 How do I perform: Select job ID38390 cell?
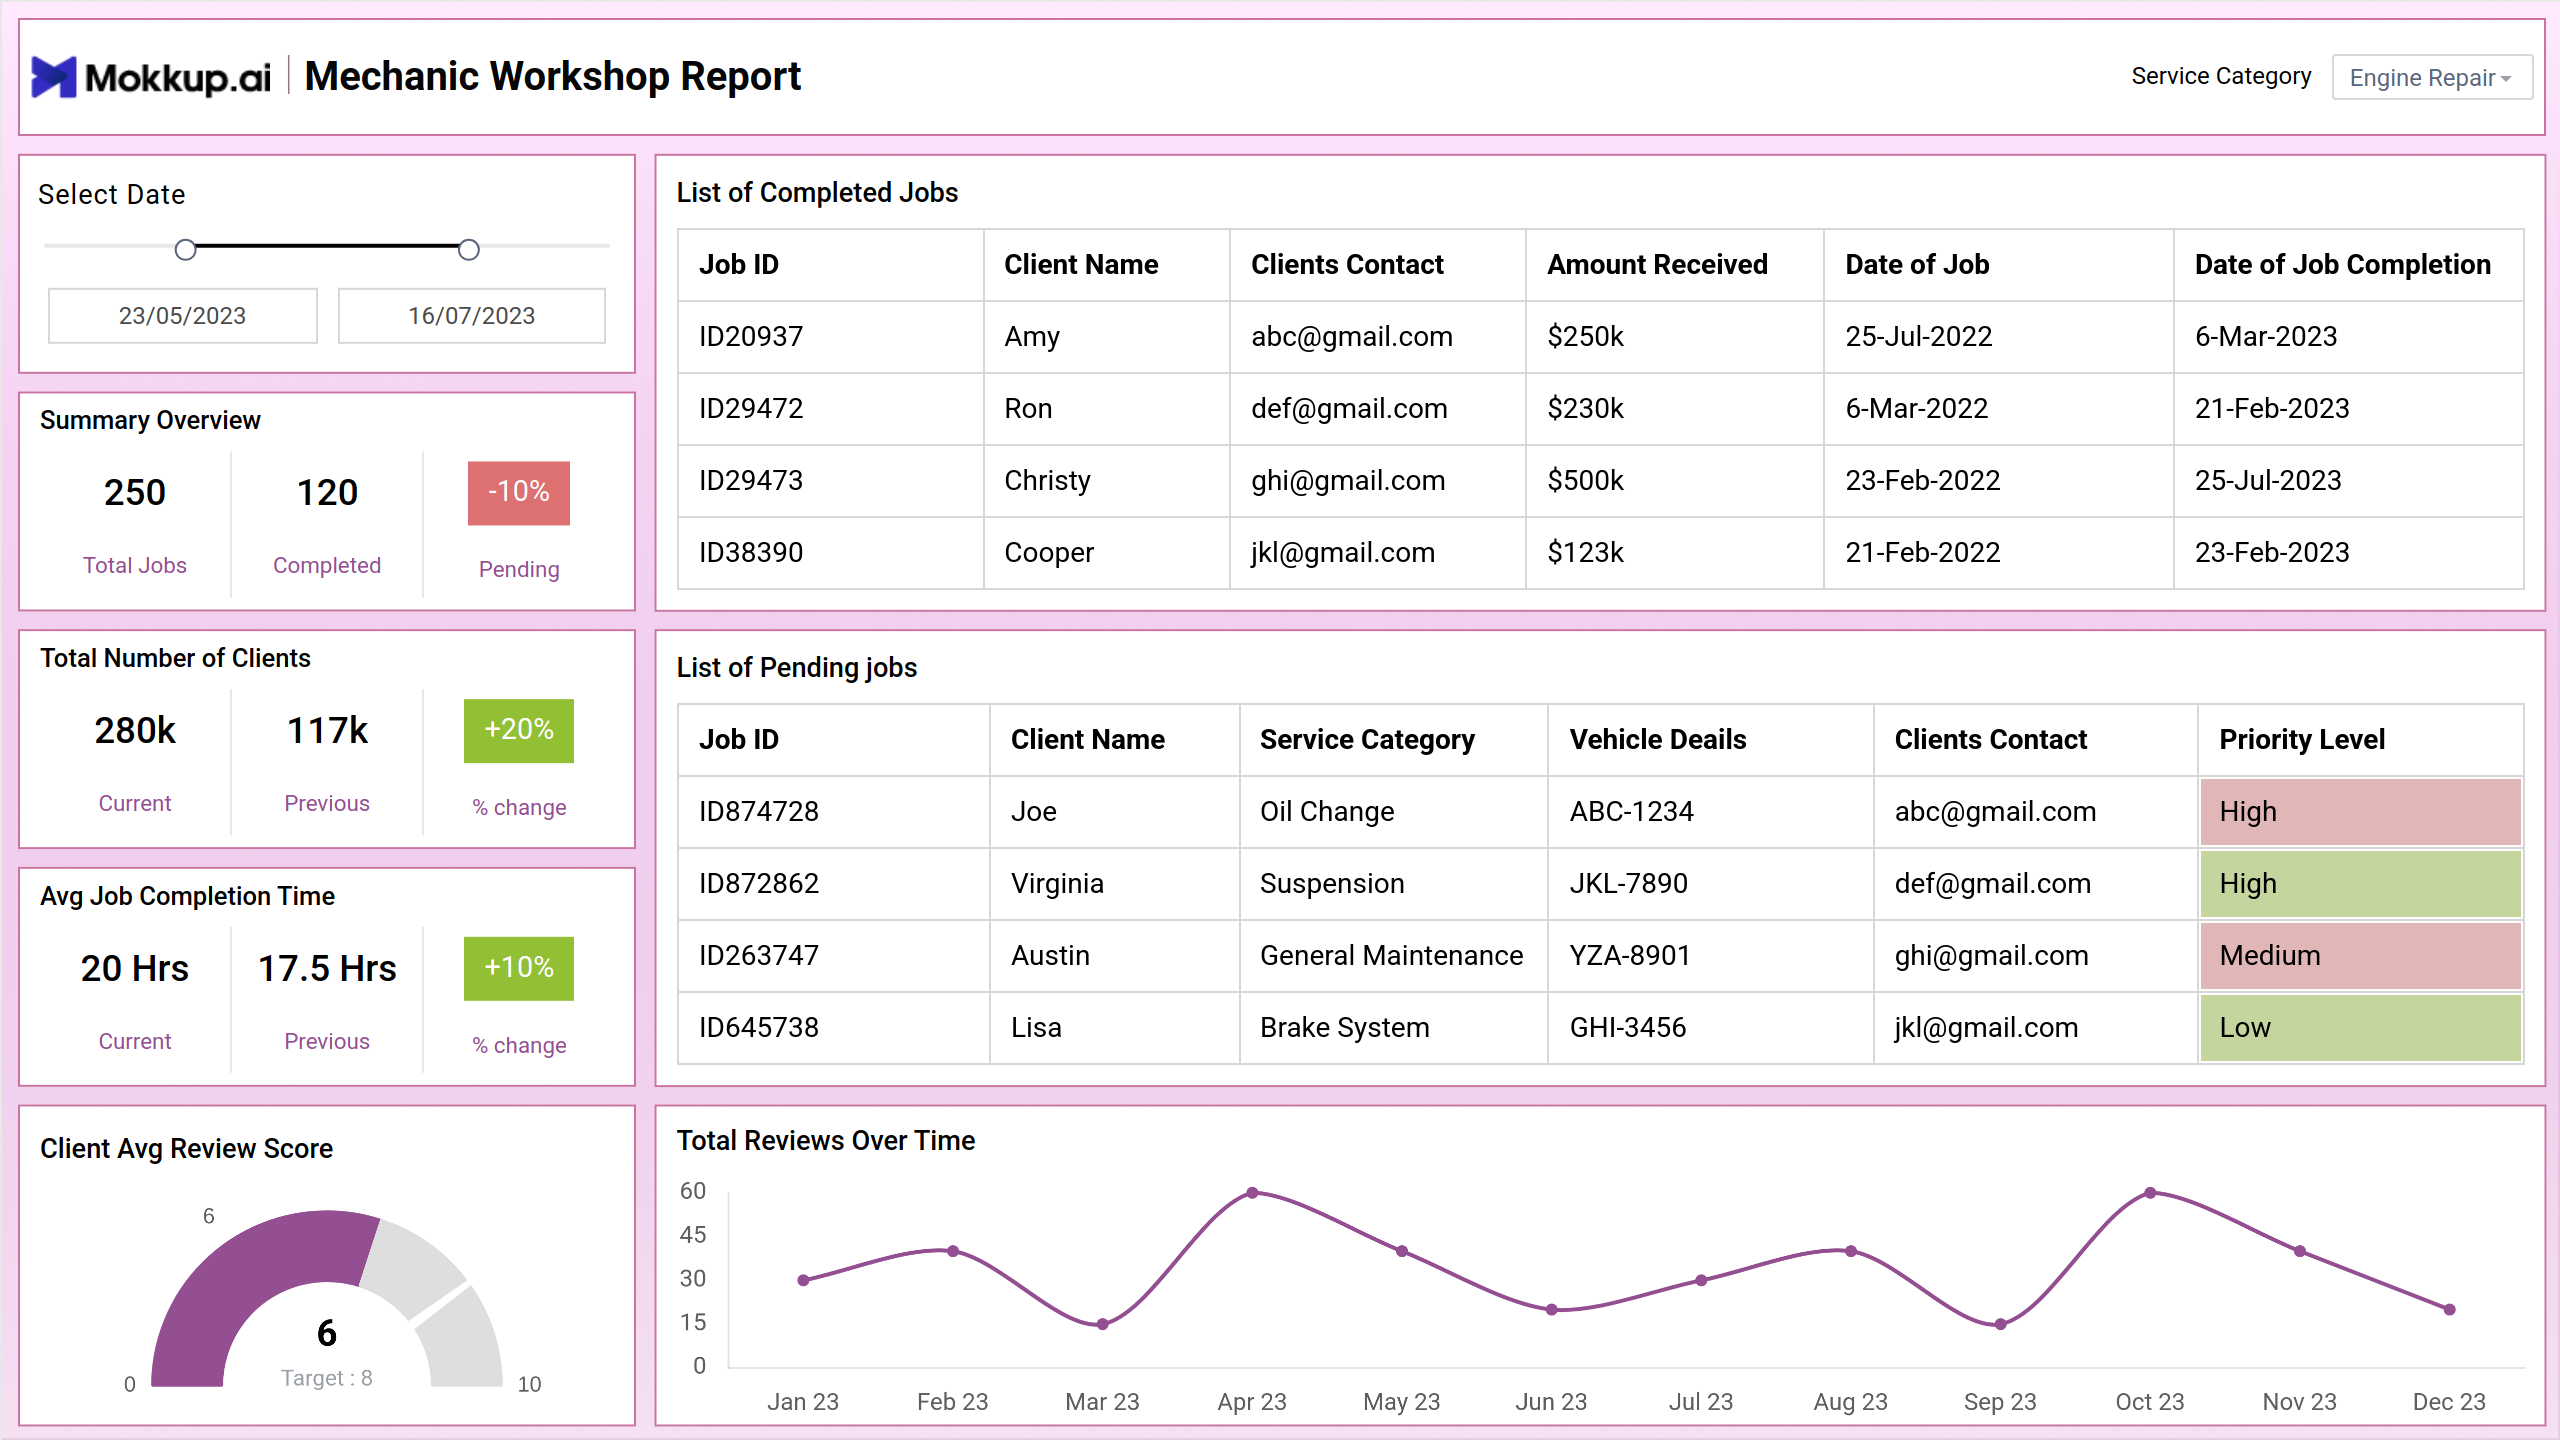click(x=830, y=553)
